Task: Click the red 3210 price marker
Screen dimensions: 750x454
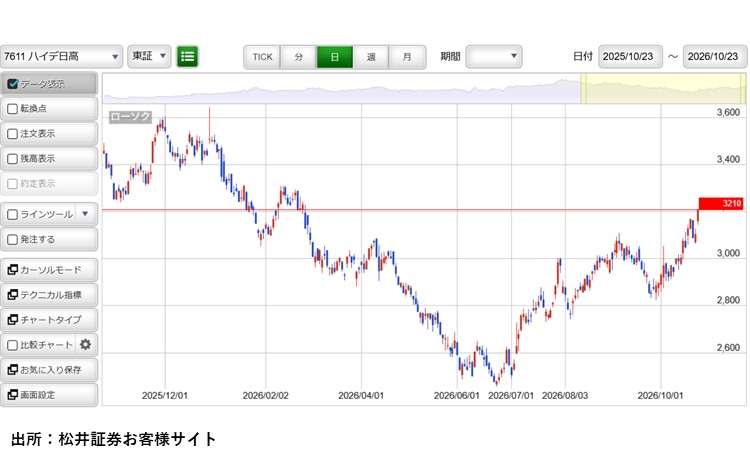Action: point(721,204)
